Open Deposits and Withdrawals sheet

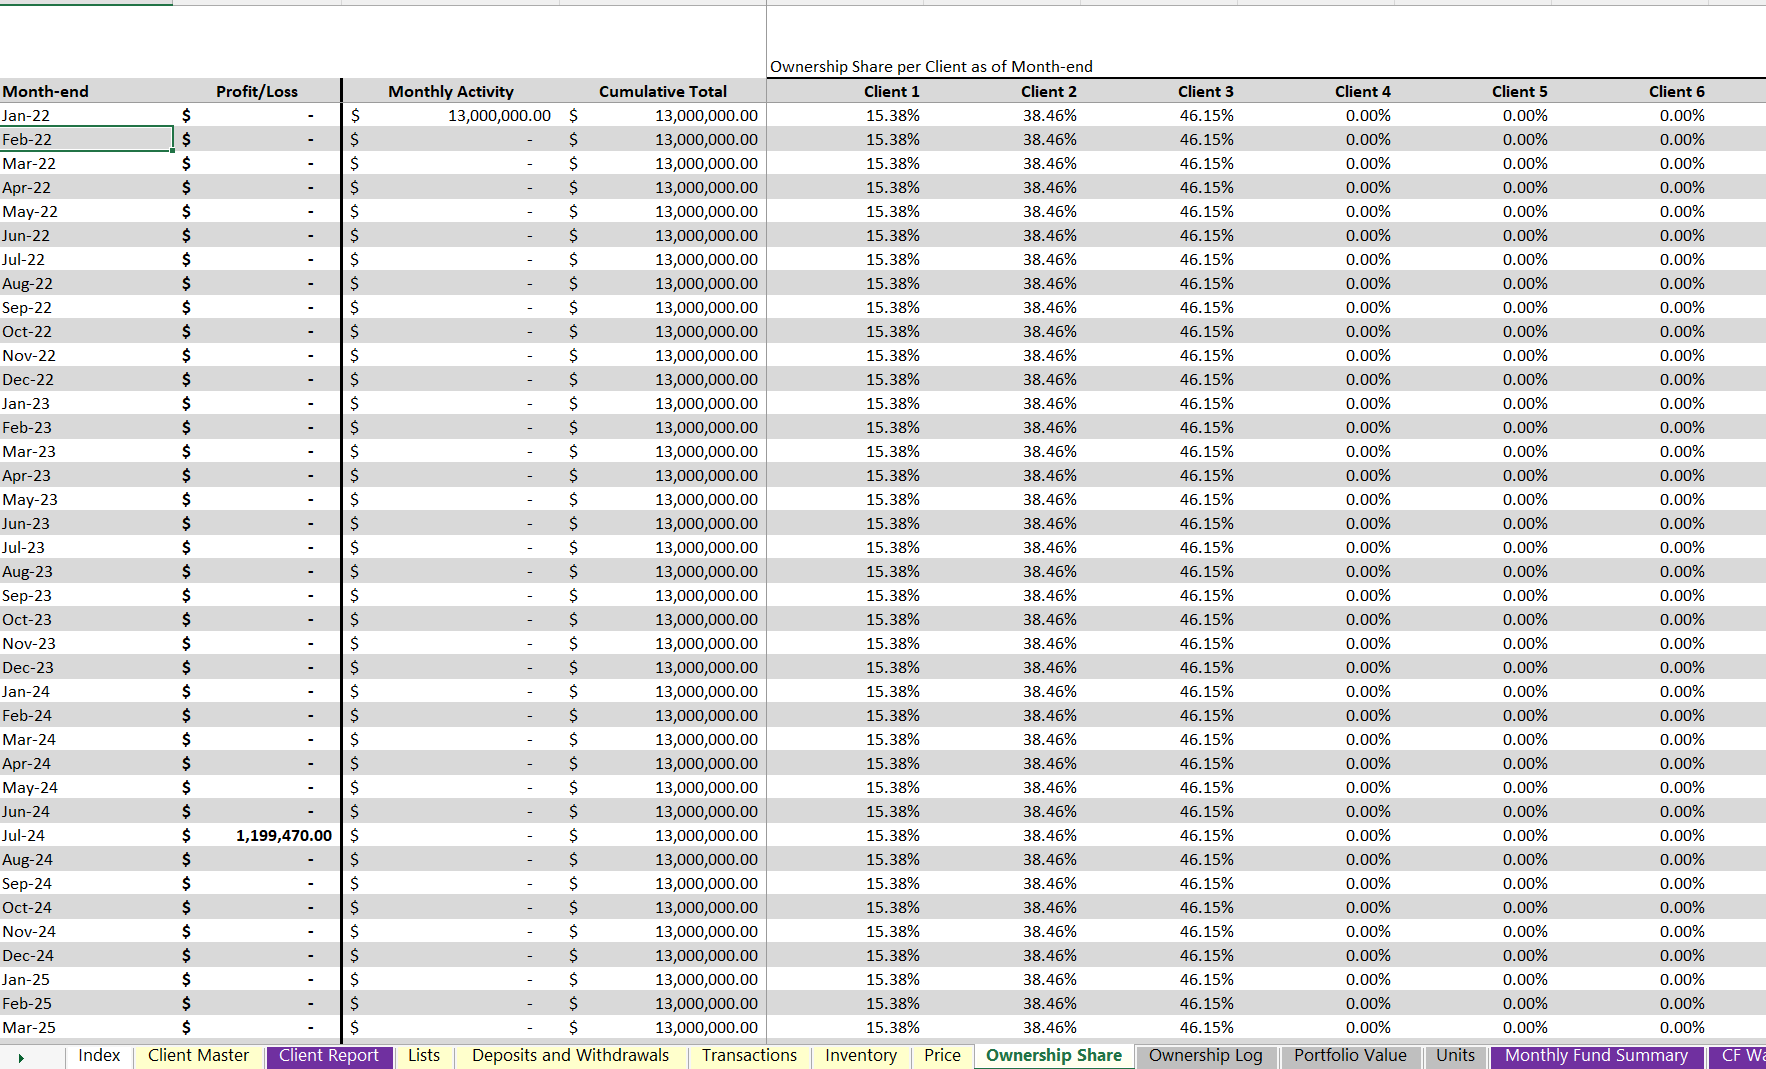click(x=570, y=1056)
